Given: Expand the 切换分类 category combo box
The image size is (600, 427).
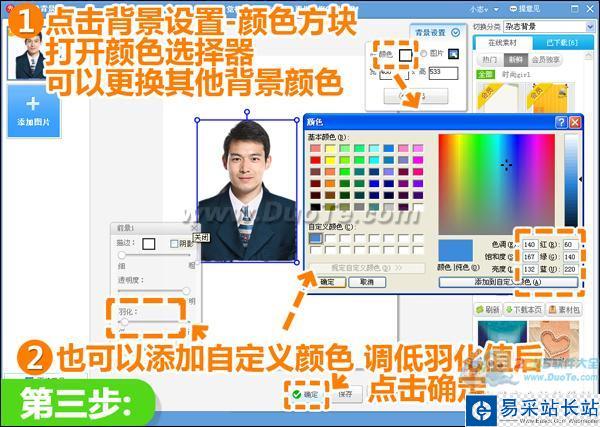Looking at the screenshot, I should (548, 26).
